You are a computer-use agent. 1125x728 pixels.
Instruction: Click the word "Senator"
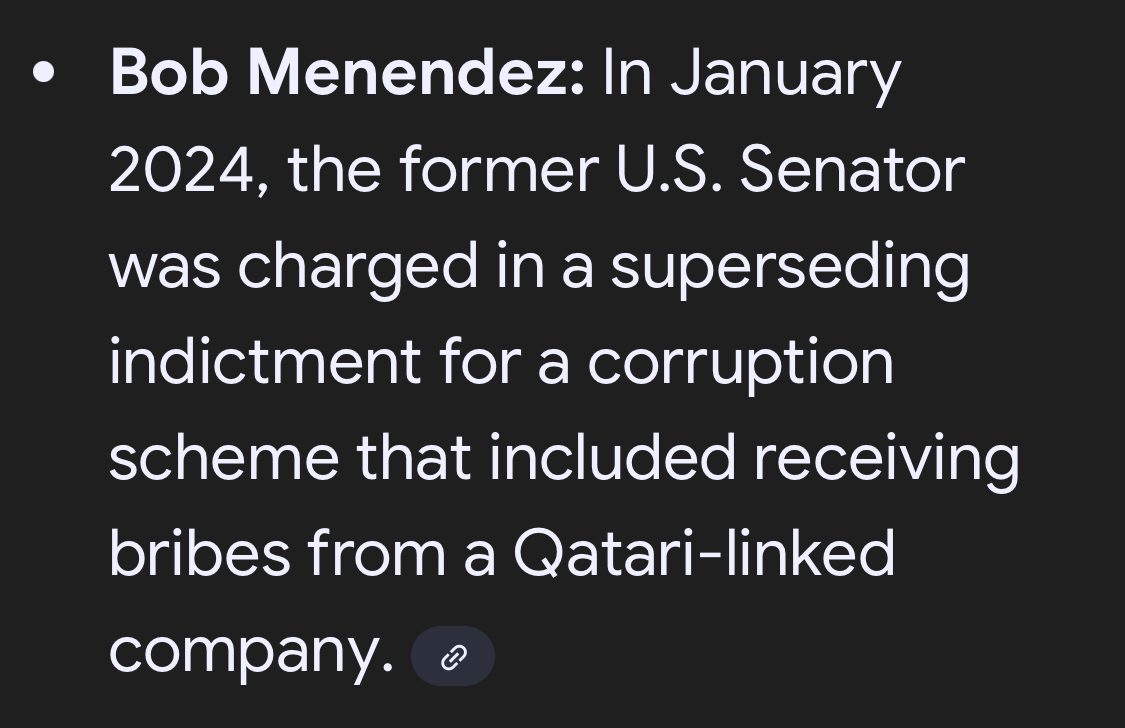tap(852, 170)
